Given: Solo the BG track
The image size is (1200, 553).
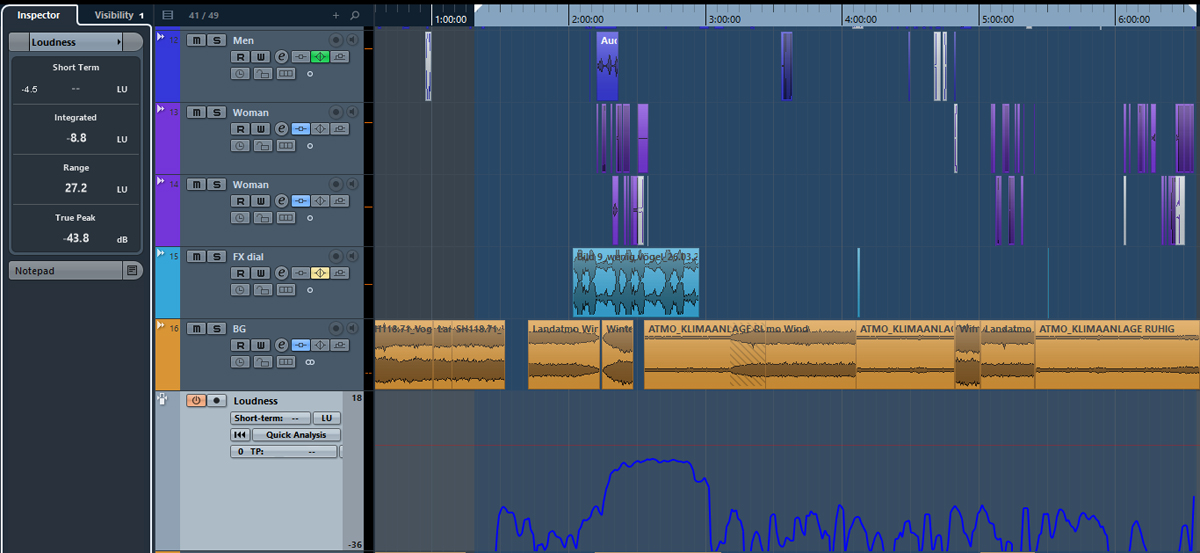Looking at the screenshot, I should [x=216, y=328].
